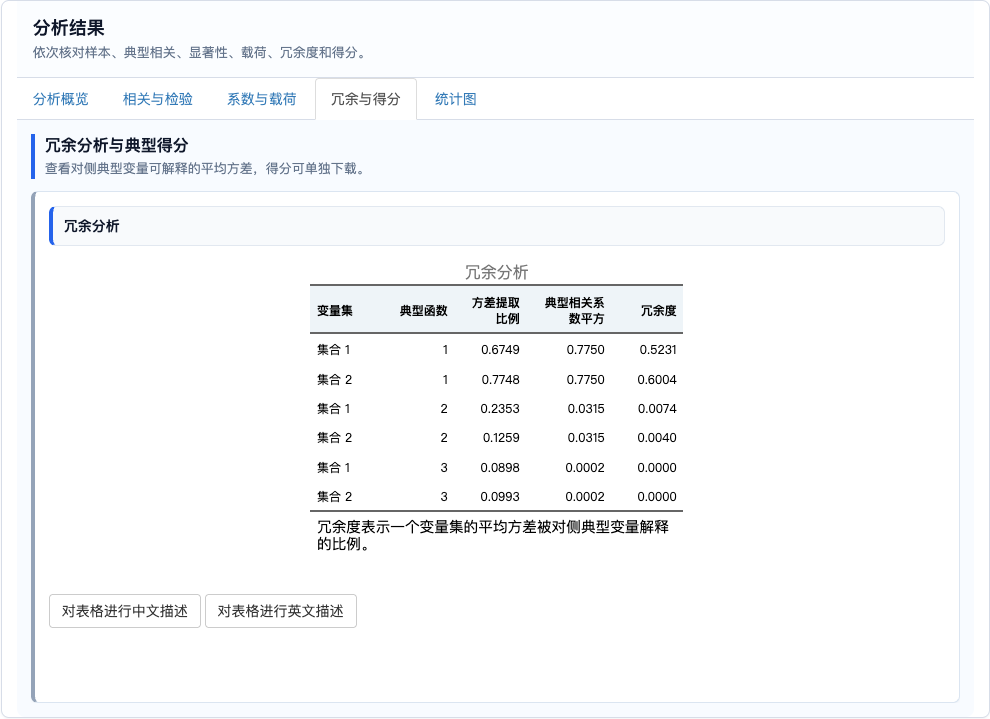Image resolution: width=990 pixels, height=719 pixels.
Task: Select the cell value 0.7748
Action: 500,379
